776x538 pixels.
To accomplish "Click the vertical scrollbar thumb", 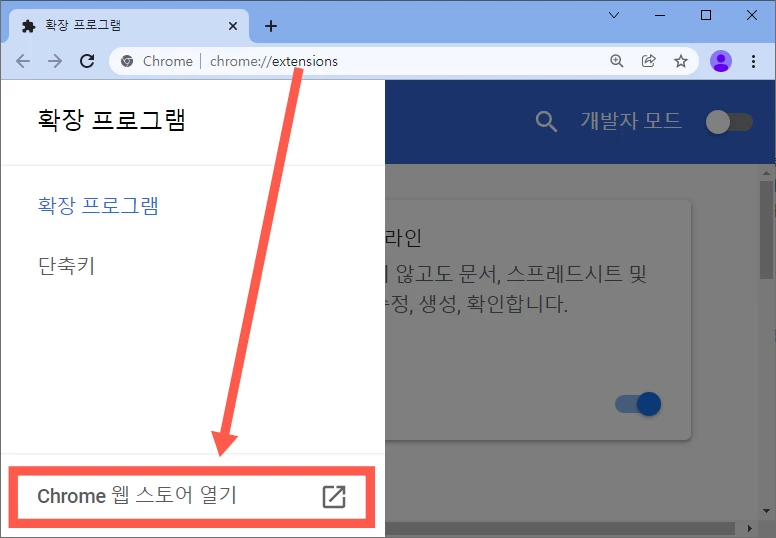I will click(766, 229).
